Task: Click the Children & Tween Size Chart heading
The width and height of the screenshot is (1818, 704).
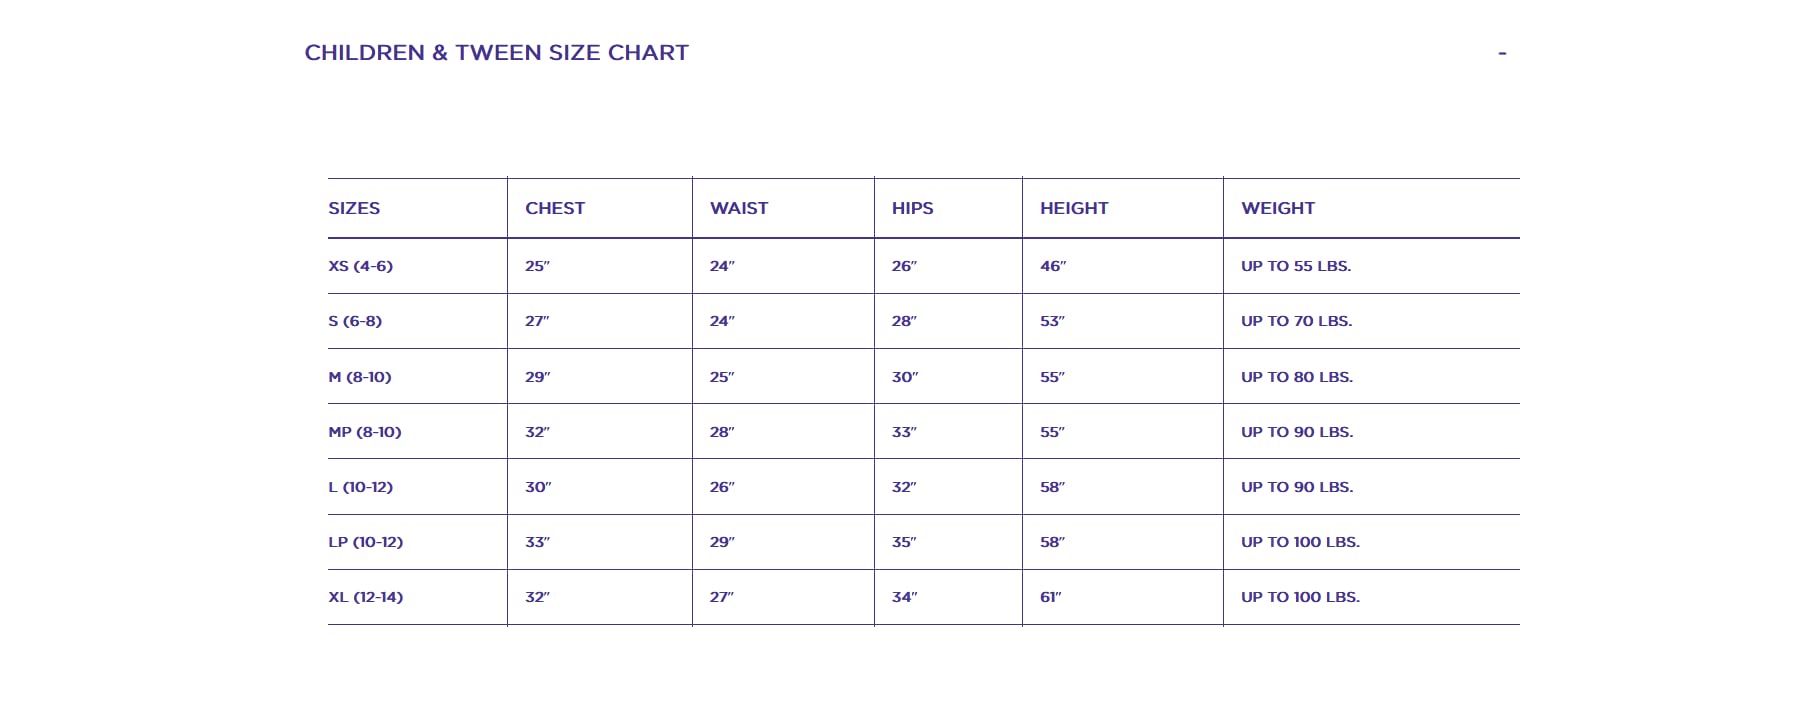Action: coord(497,53)
